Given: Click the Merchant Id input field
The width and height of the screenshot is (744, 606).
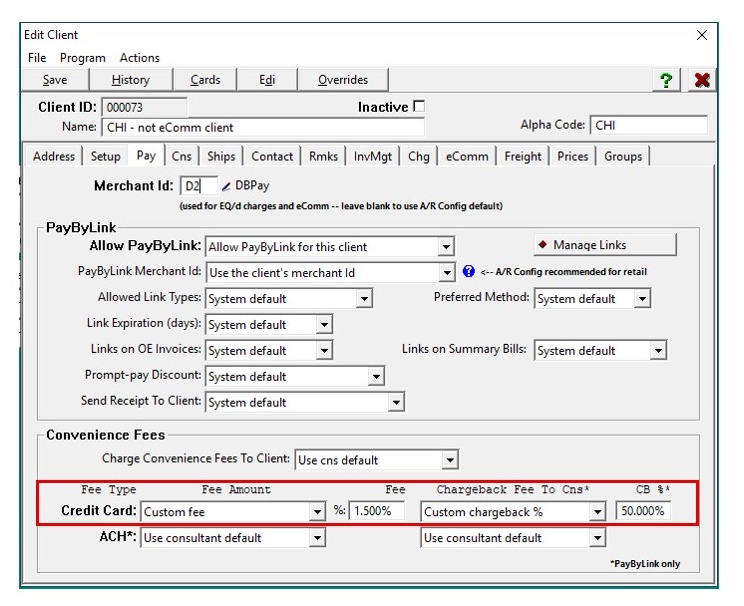Looking at the screenshot, I should pyautogui.click(x=198, y=186).
